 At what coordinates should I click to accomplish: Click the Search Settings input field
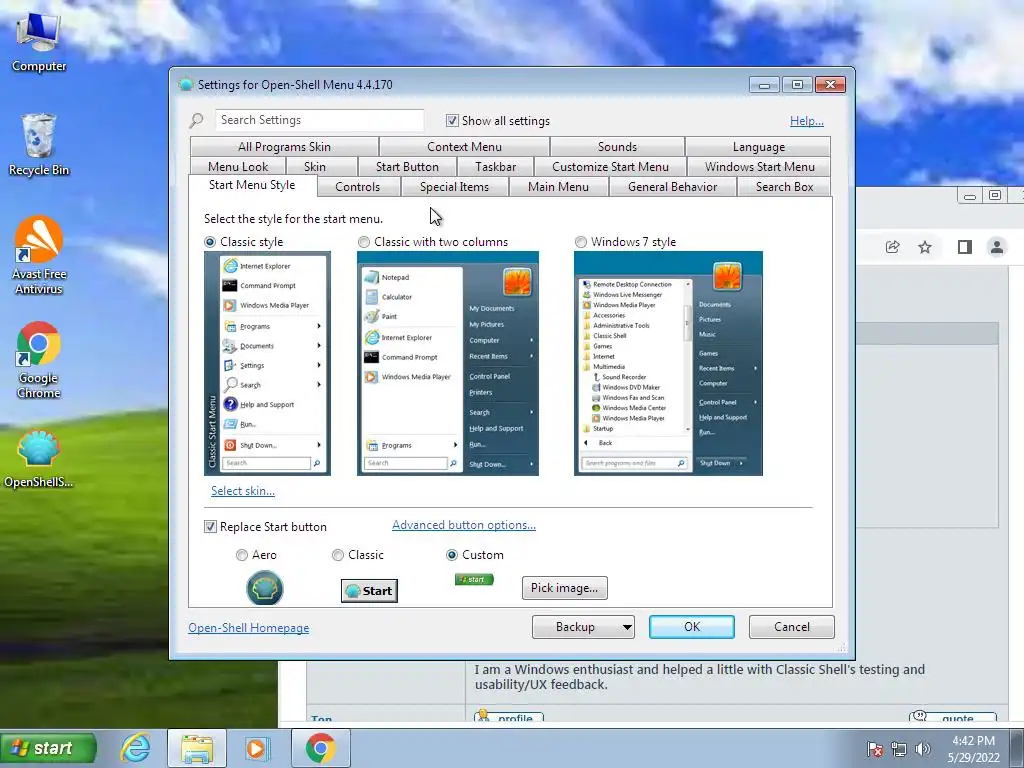click(319, 120)
